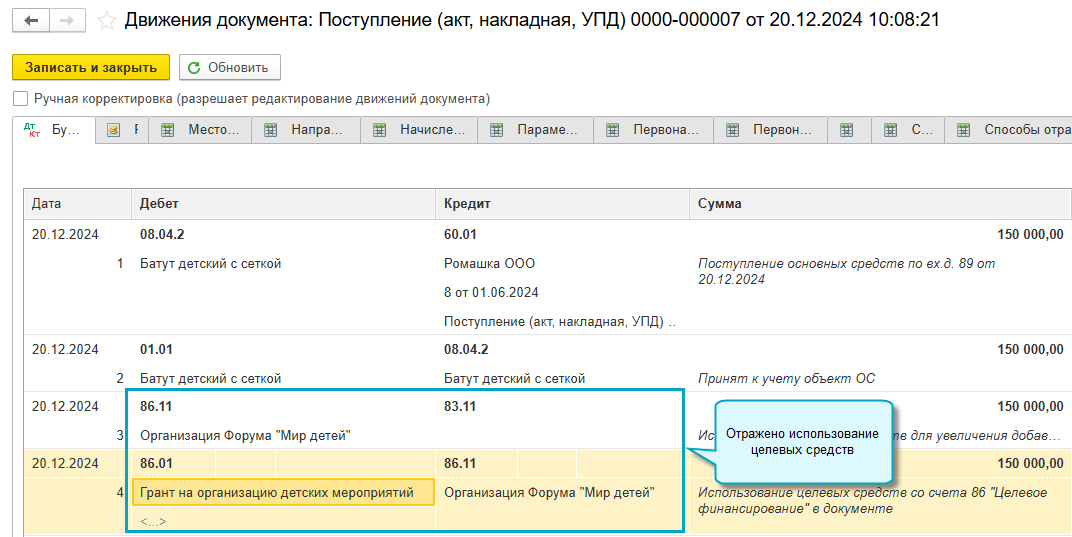
Task: Select the Напра… tab
Action: pyautogui.click(x=317, y=130)
